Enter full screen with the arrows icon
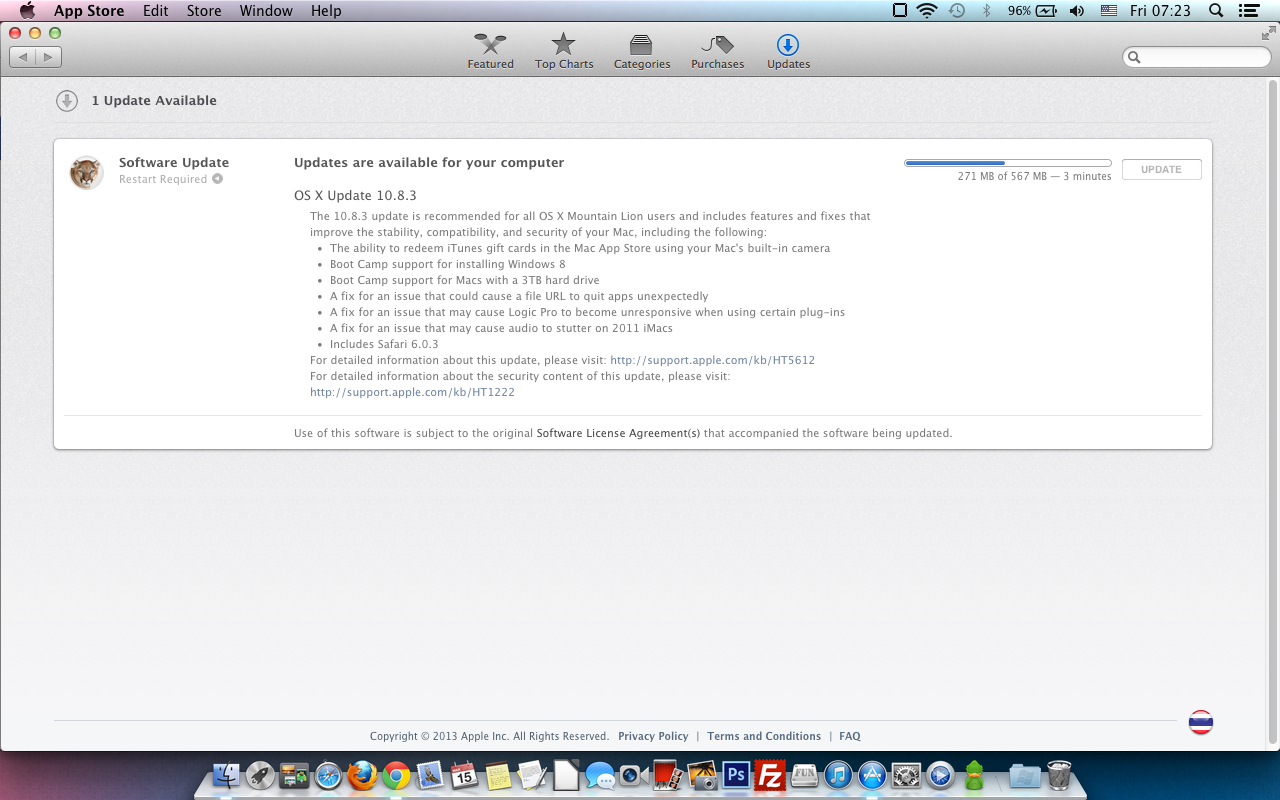The width and height of the screenshot is (1280, 800). point(1268,33)
